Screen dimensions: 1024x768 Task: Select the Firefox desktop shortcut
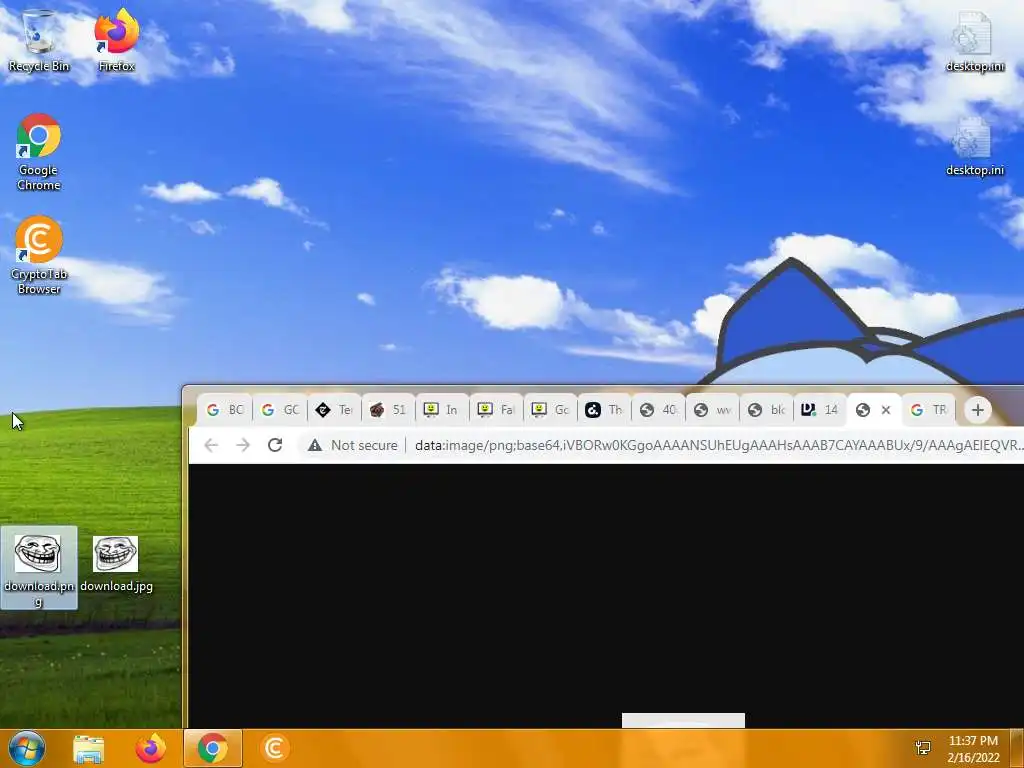point(117,40)
